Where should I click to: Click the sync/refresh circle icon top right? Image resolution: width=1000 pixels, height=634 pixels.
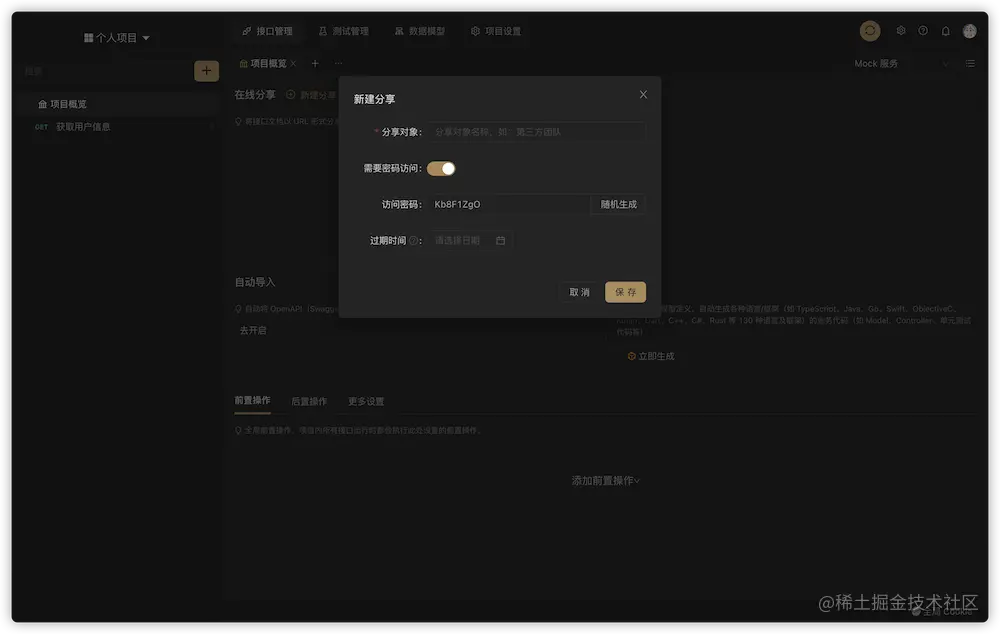(x=869, y=30)
